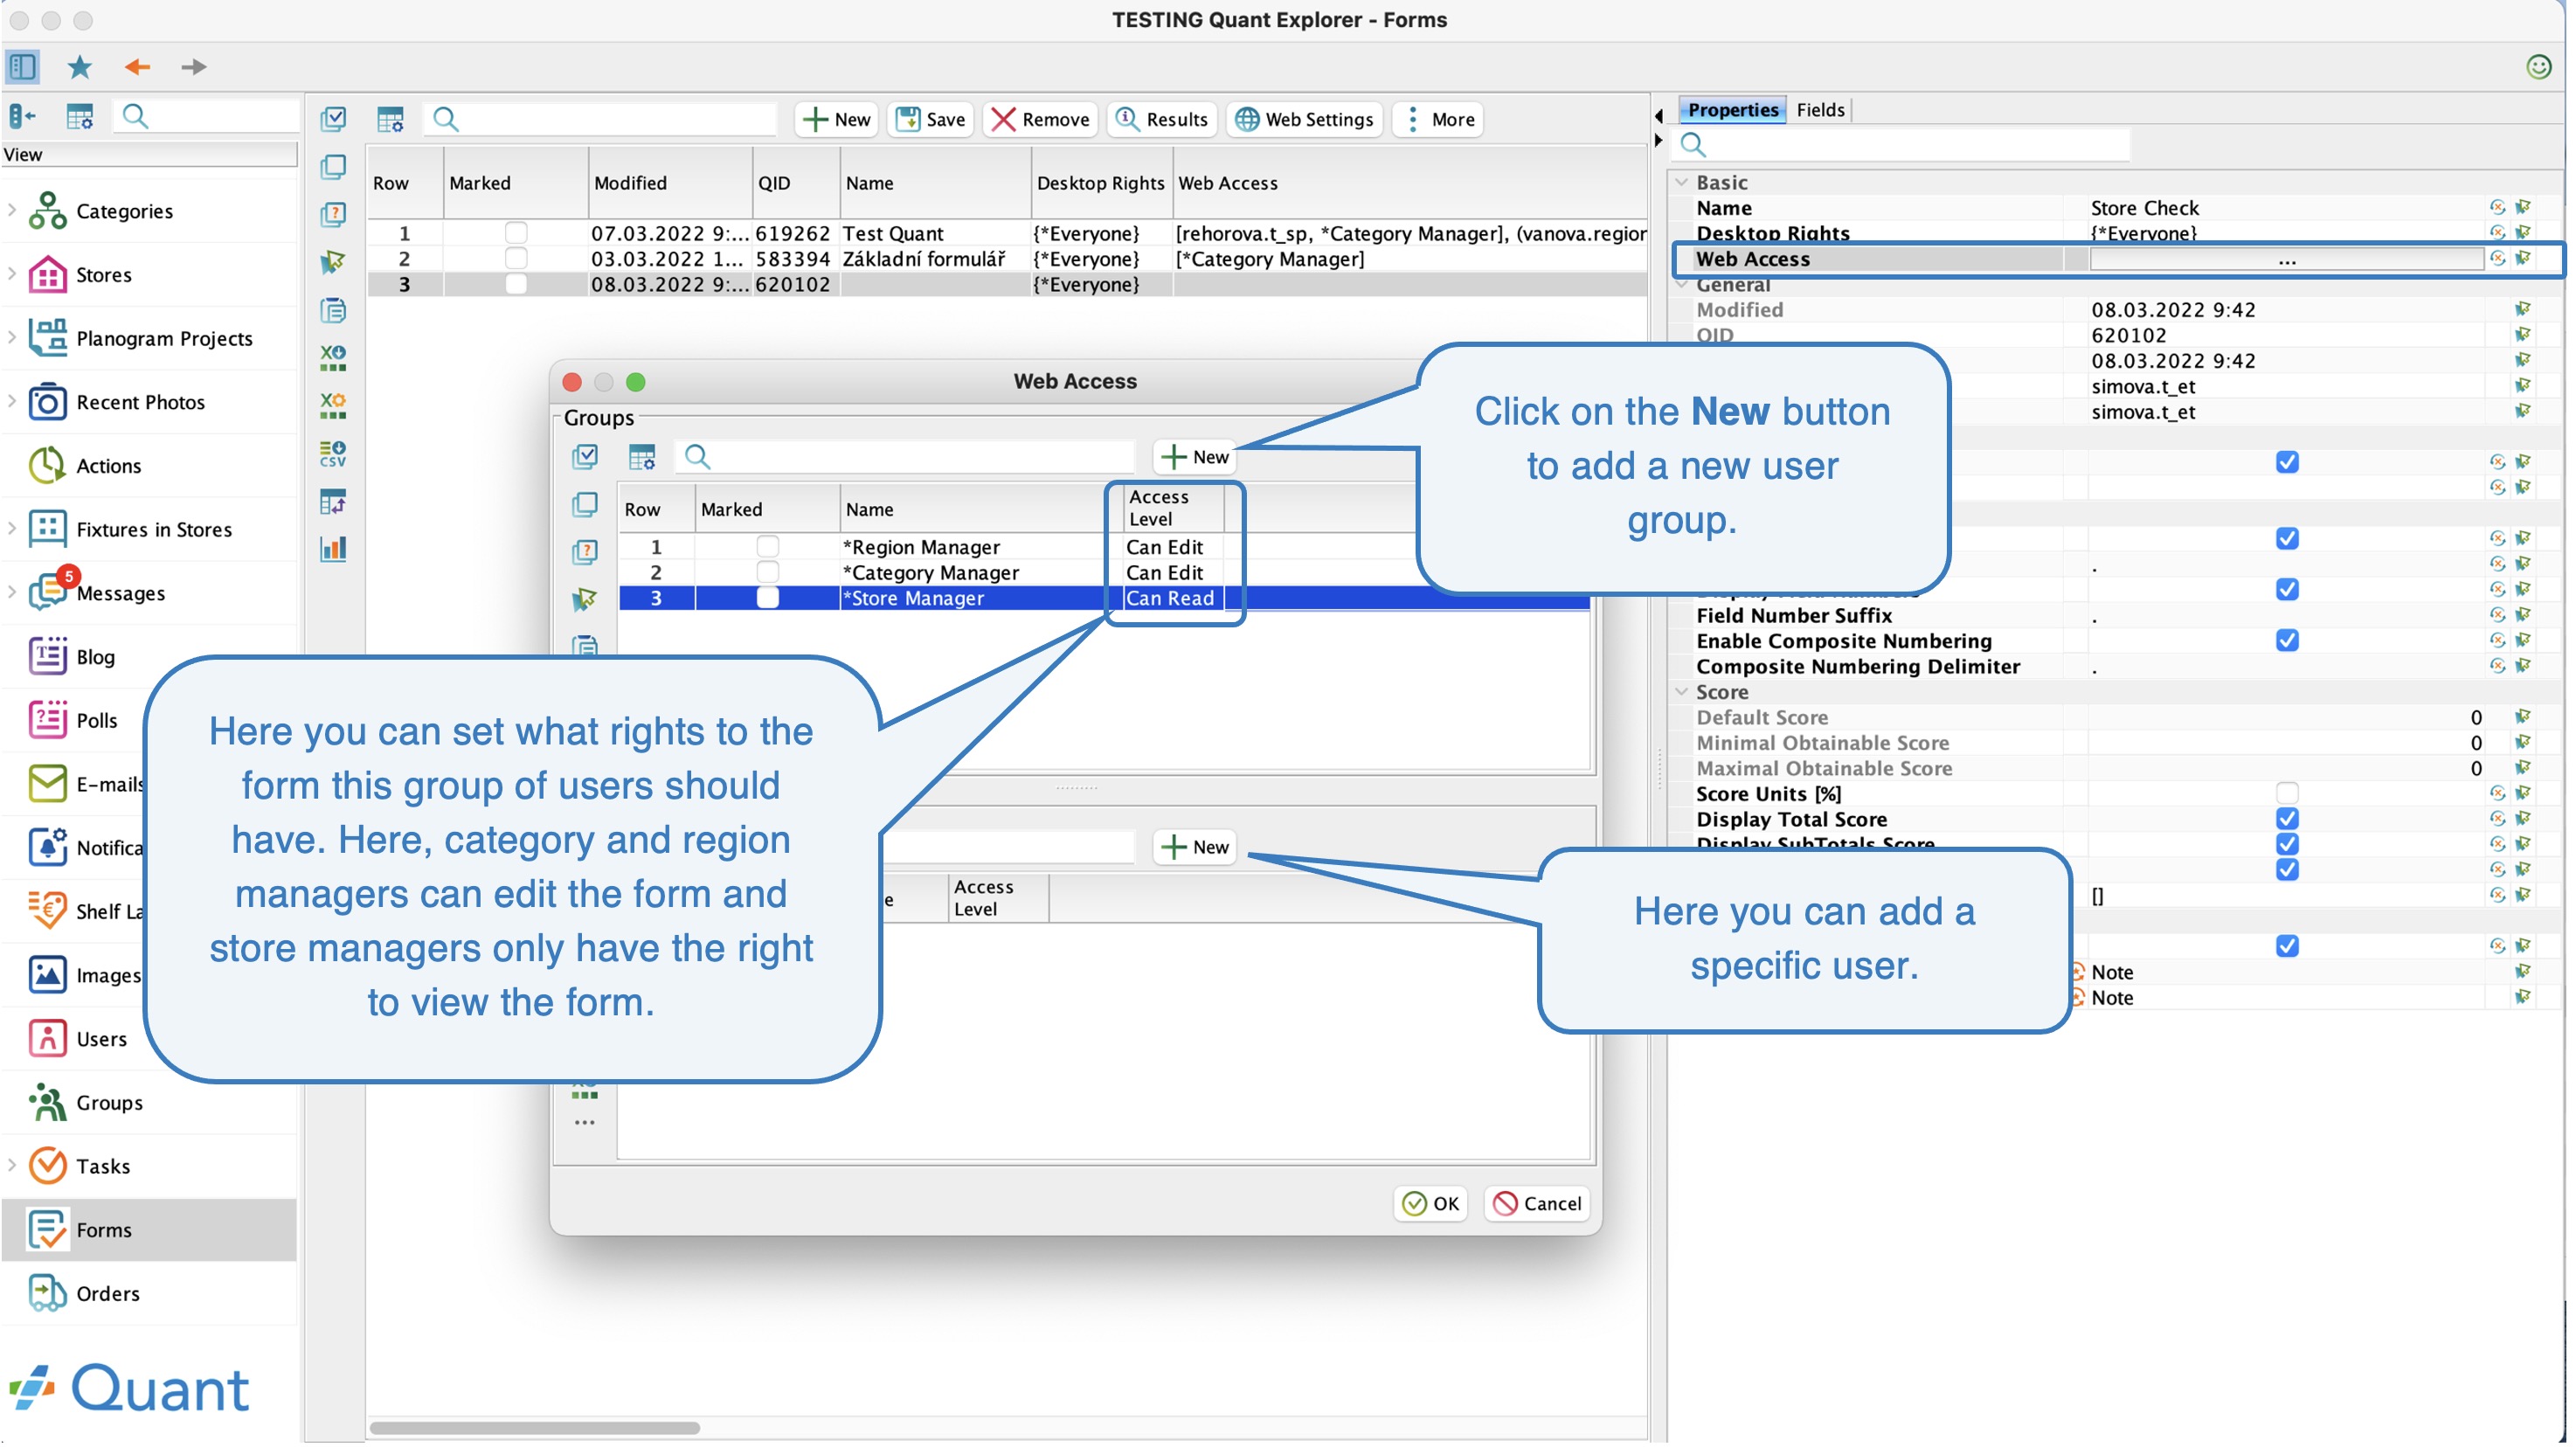Open Tasks in the sidebar
The image size is (2576, 1447).
coord(103,1167)
